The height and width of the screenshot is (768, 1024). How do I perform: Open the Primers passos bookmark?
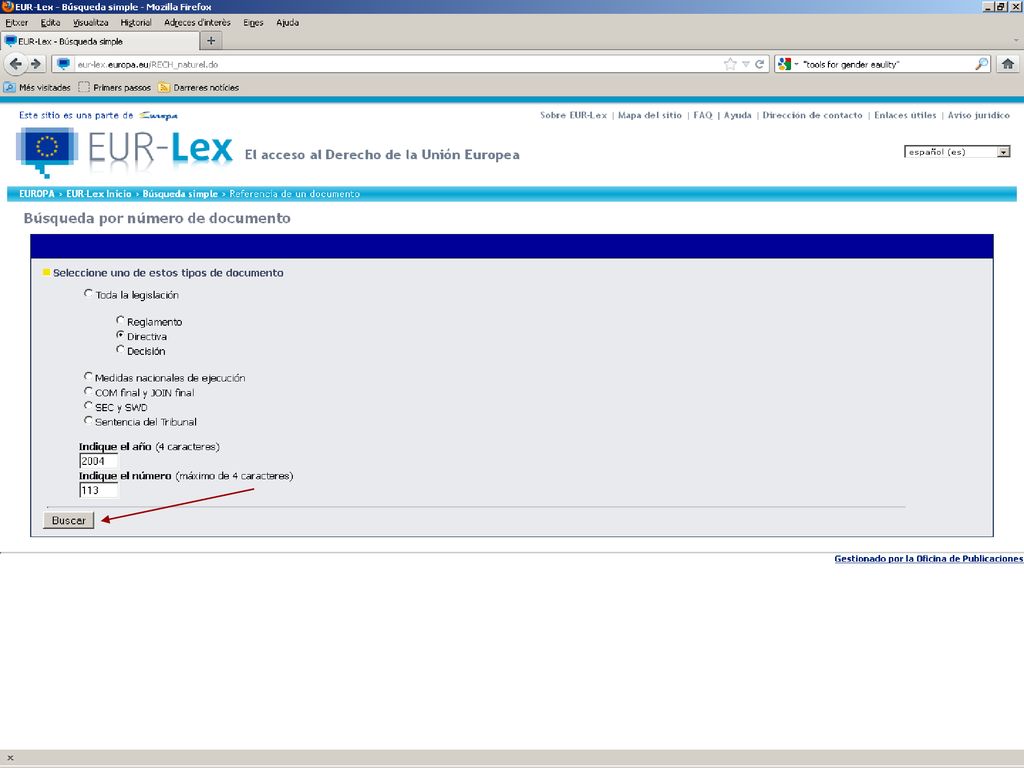114,88
